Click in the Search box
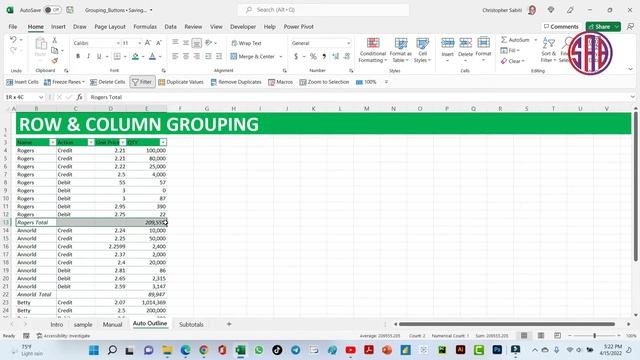 pos(323,10)
